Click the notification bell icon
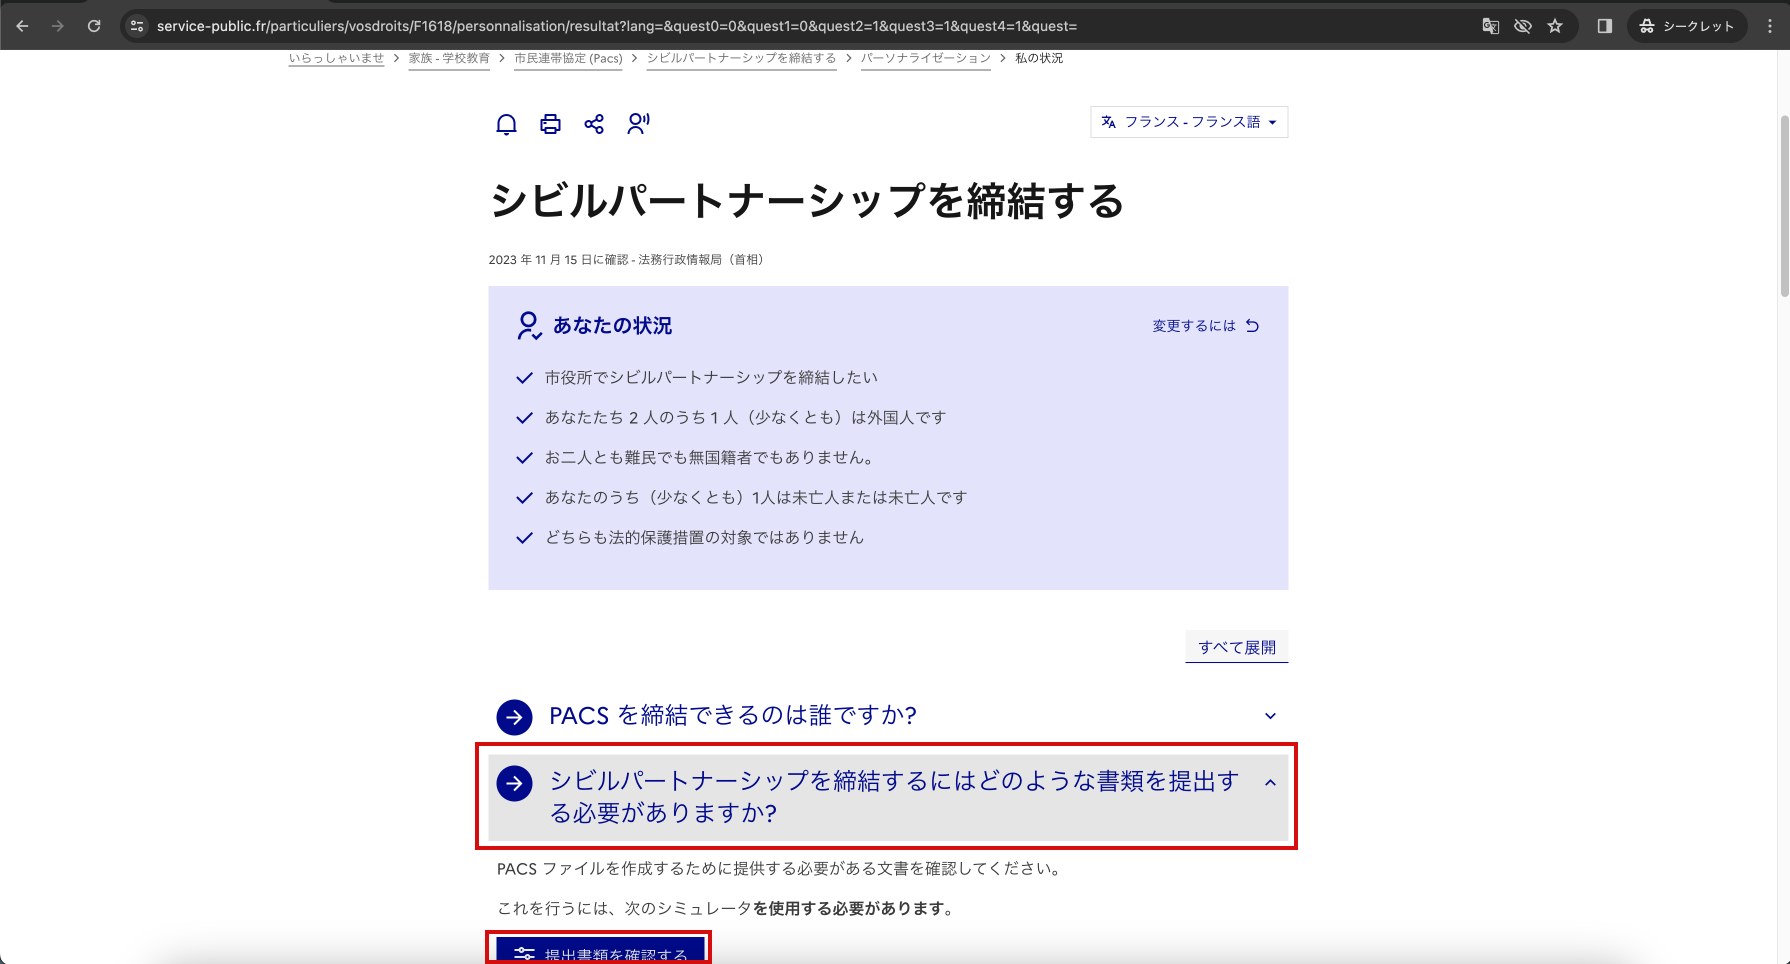Screen dimensions: 1790x964 pos(507,124)
